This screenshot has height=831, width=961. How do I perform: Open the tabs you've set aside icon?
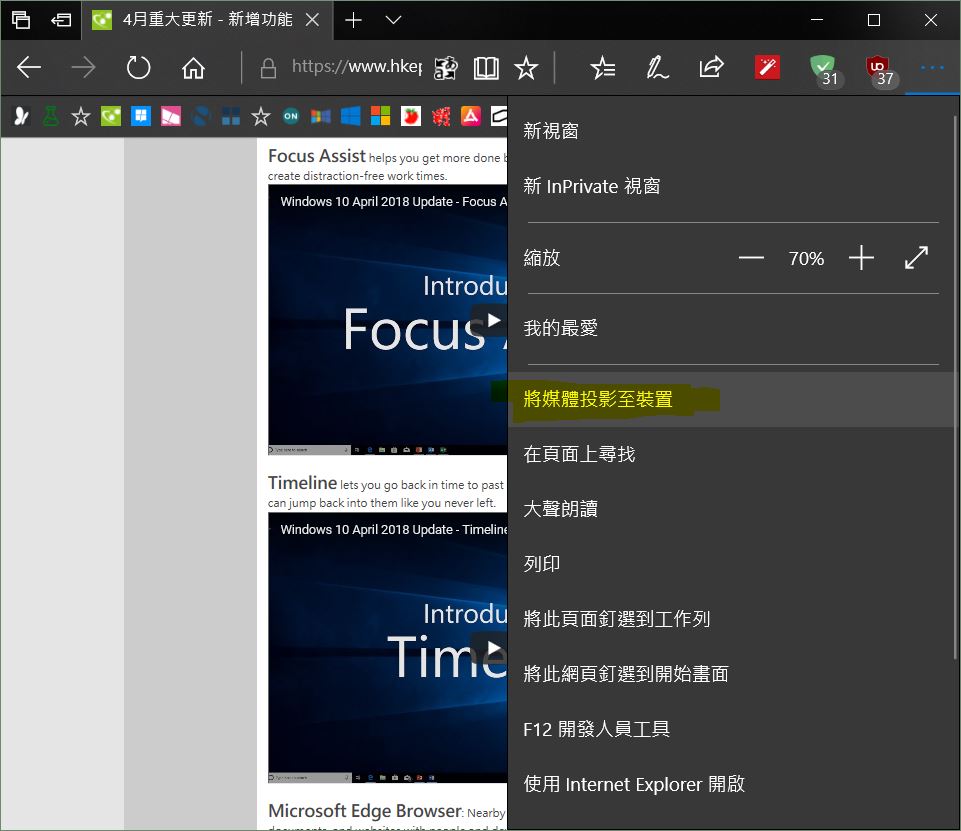[21, 20]
